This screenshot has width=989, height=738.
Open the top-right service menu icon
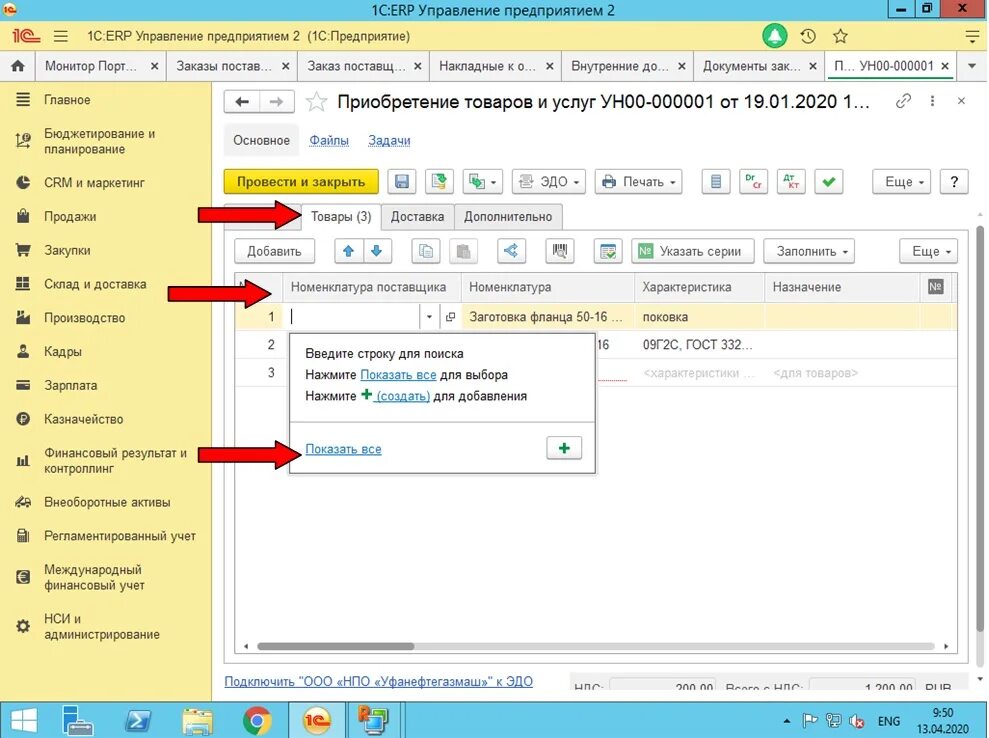click(x=972, y=37)
